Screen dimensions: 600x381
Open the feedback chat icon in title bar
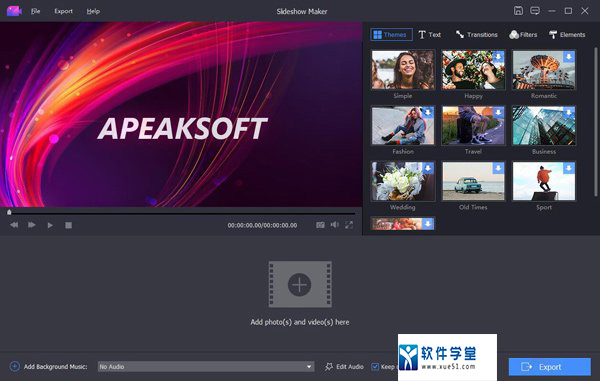535,11
